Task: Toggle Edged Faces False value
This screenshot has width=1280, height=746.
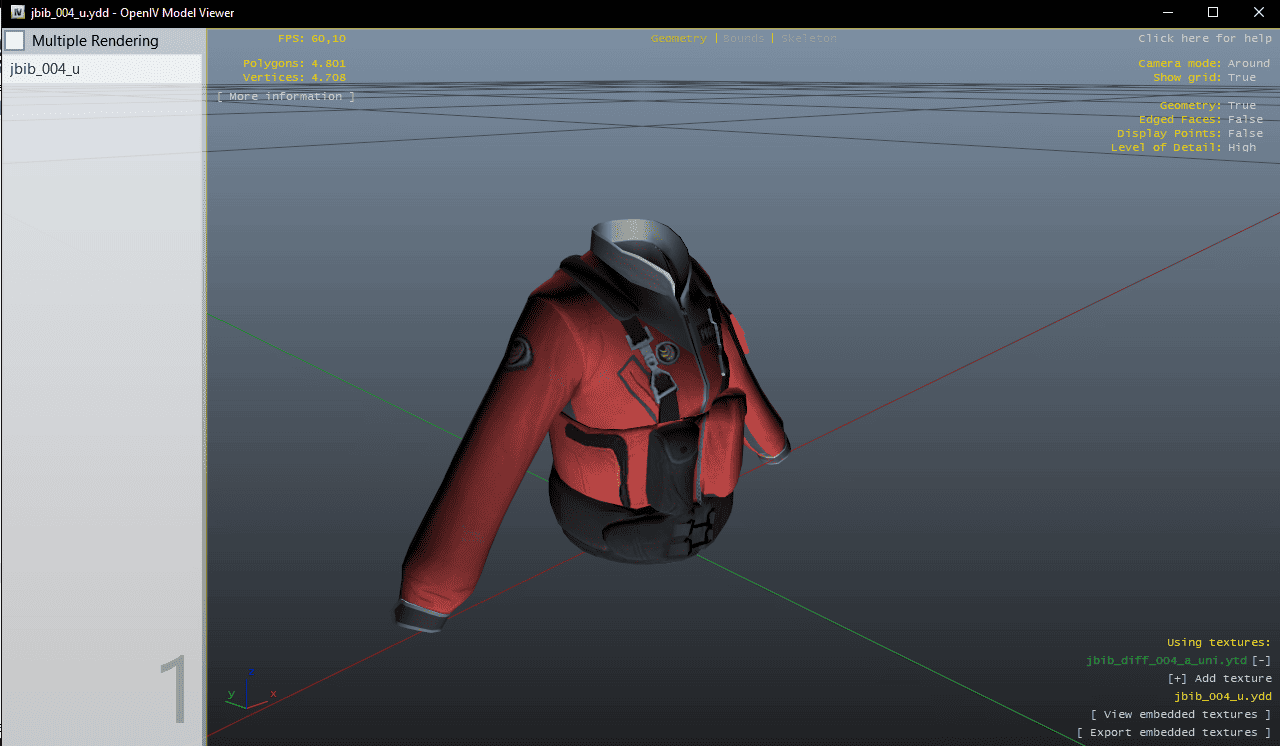Action: click(x=1245, y=119)
